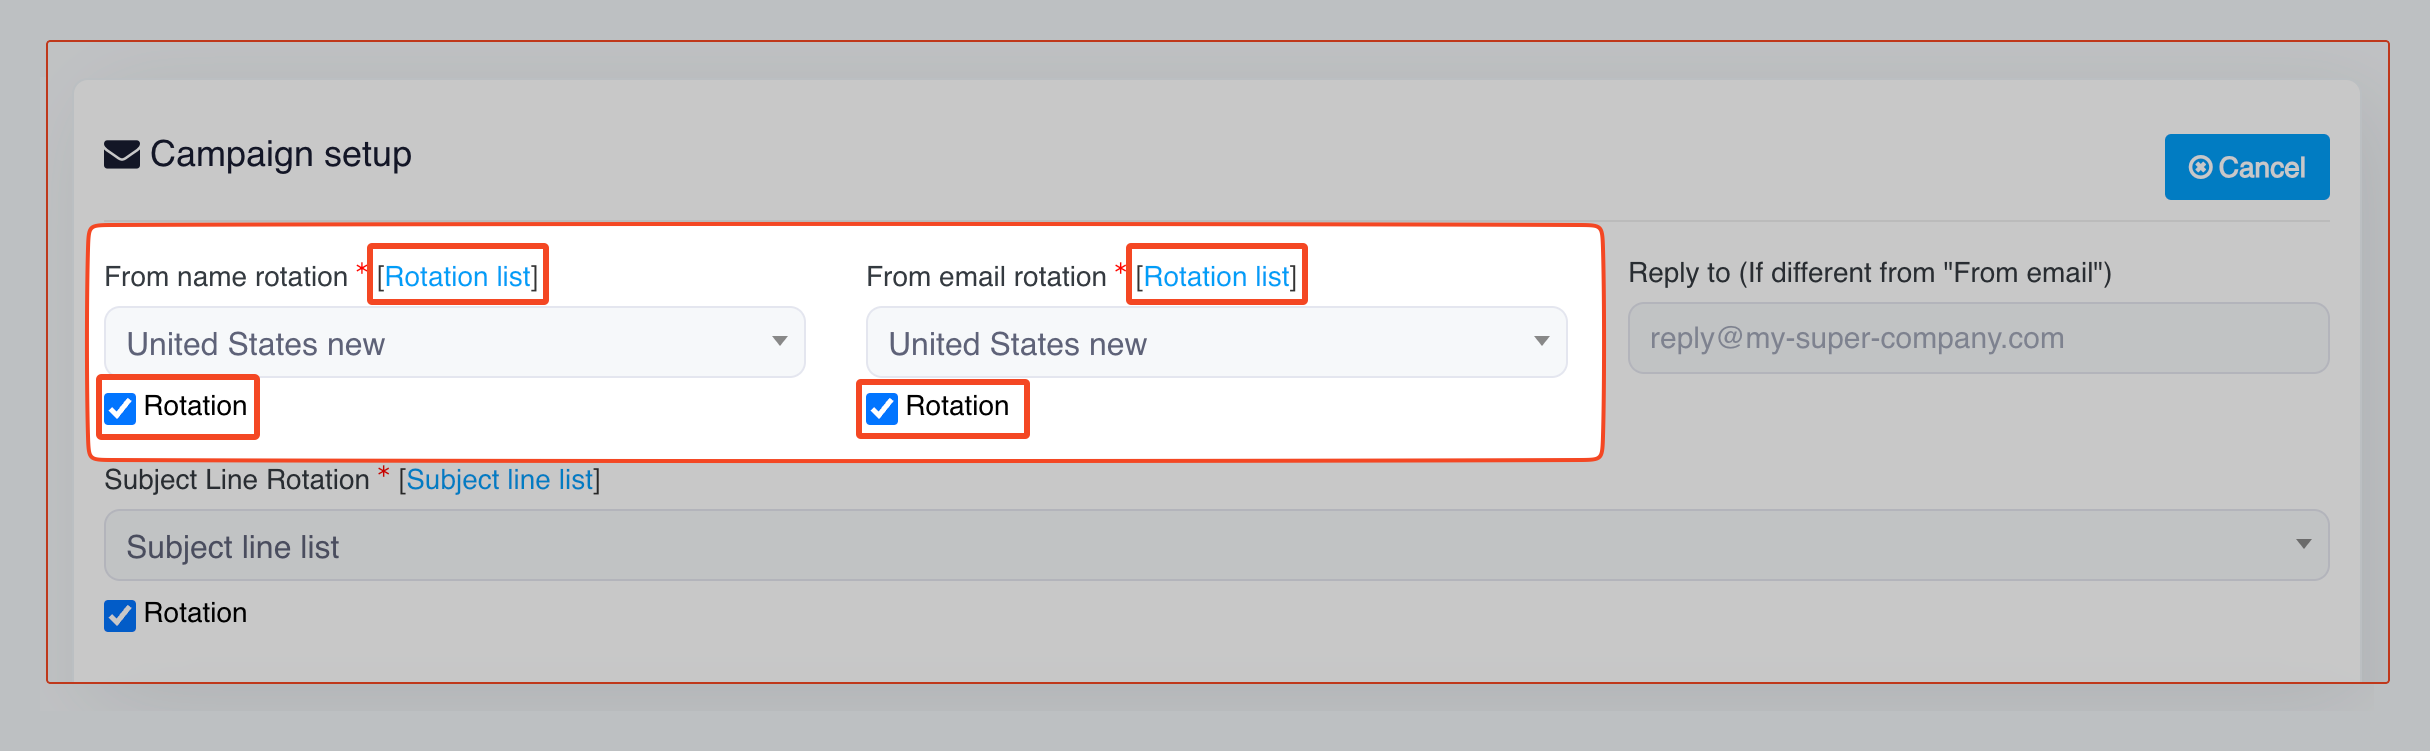The image size is (2430, 751).
Task: Click the circled X icon in Cancel
Action: (2200, 167)
